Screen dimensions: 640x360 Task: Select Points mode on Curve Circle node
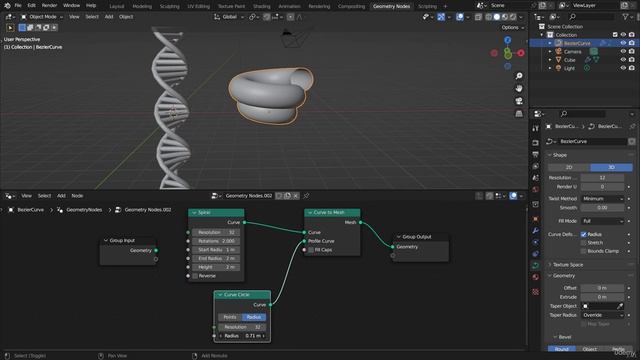coord(230,317)
